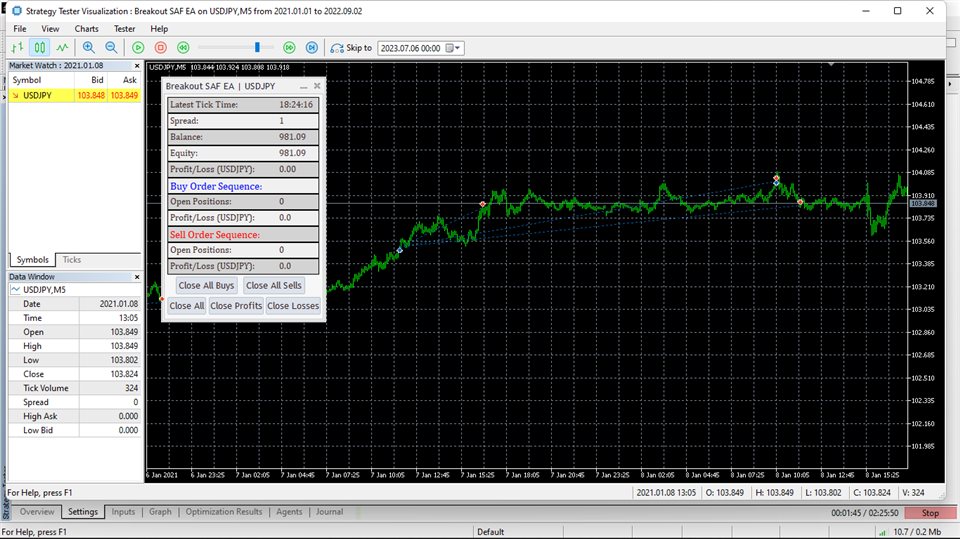960x539 pixels.
Task: Stop the test with the red stop icon
Action: [160, 47]
